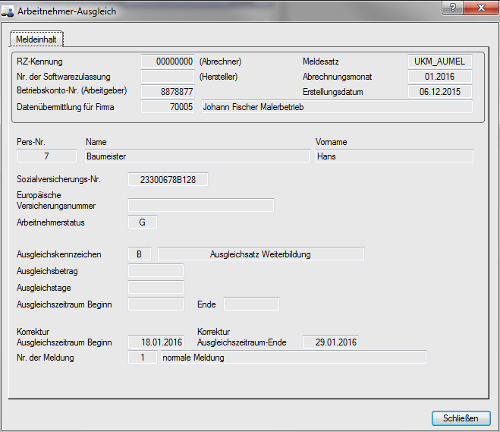Click the Betriebskonto-Nr. field 8878877
Viewport: 500px width, 432px height.
pyautogui.click(x=168, y=92)
